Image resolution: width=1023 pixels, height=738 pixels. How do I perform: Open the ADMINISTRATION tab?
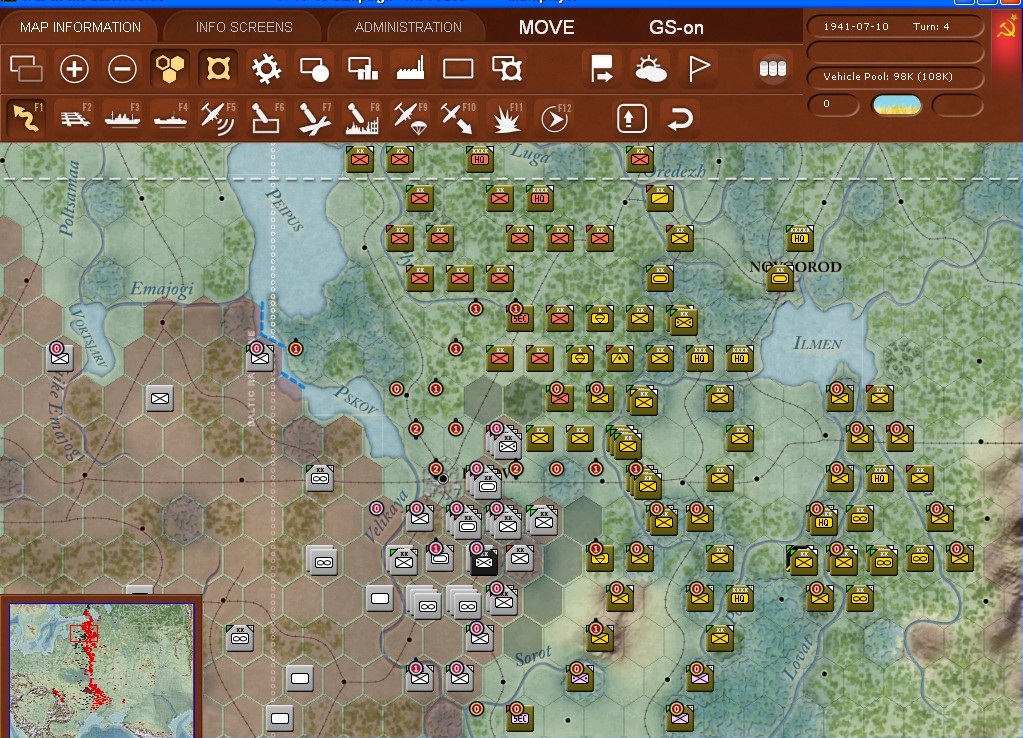click(x=408, y=27)
